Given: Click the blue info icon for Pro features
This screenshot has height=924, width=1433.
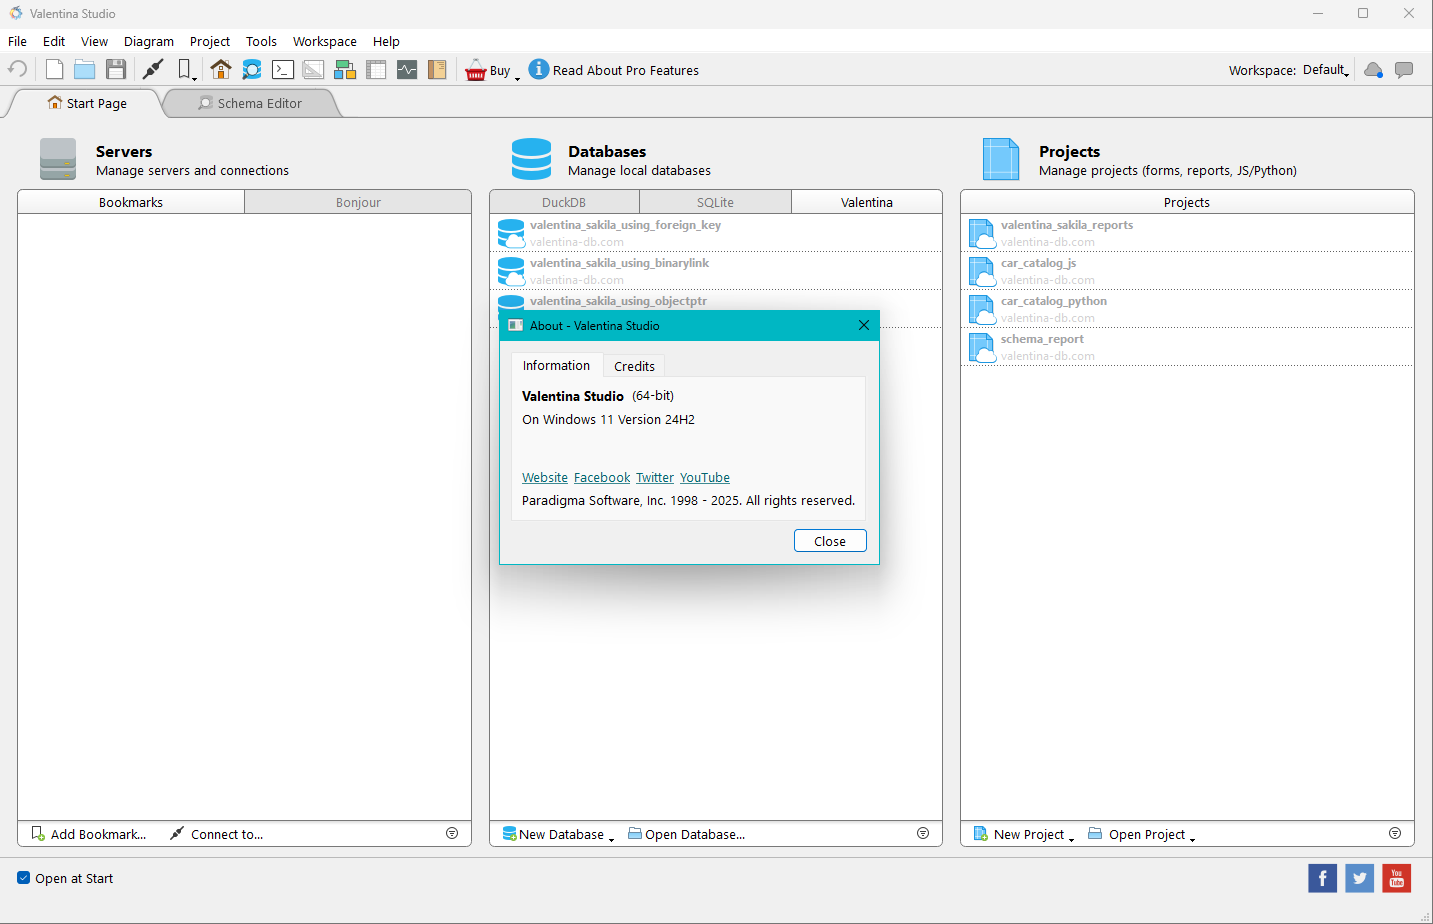Looking at the screenshot, I should coord(539,69).
